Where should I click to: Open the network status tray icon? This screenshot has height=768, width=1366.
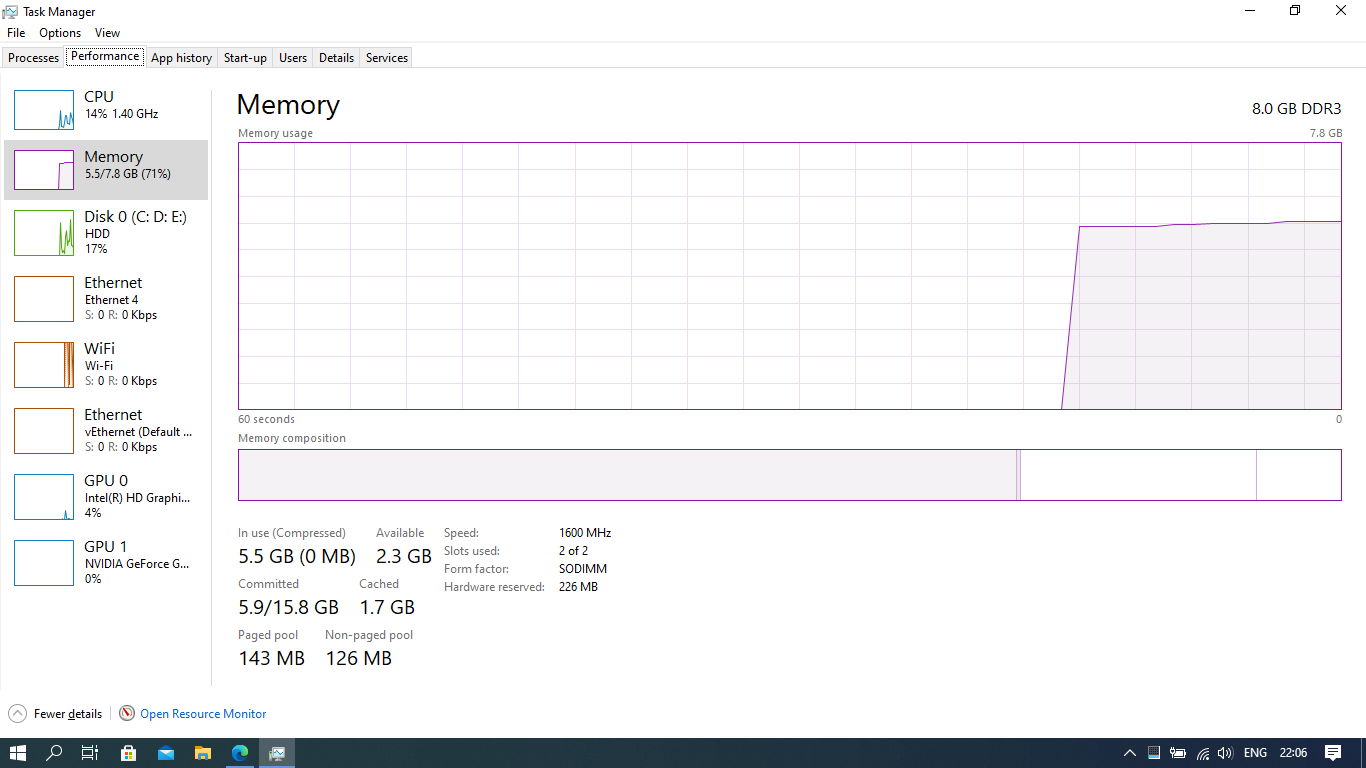(1201, 753)
